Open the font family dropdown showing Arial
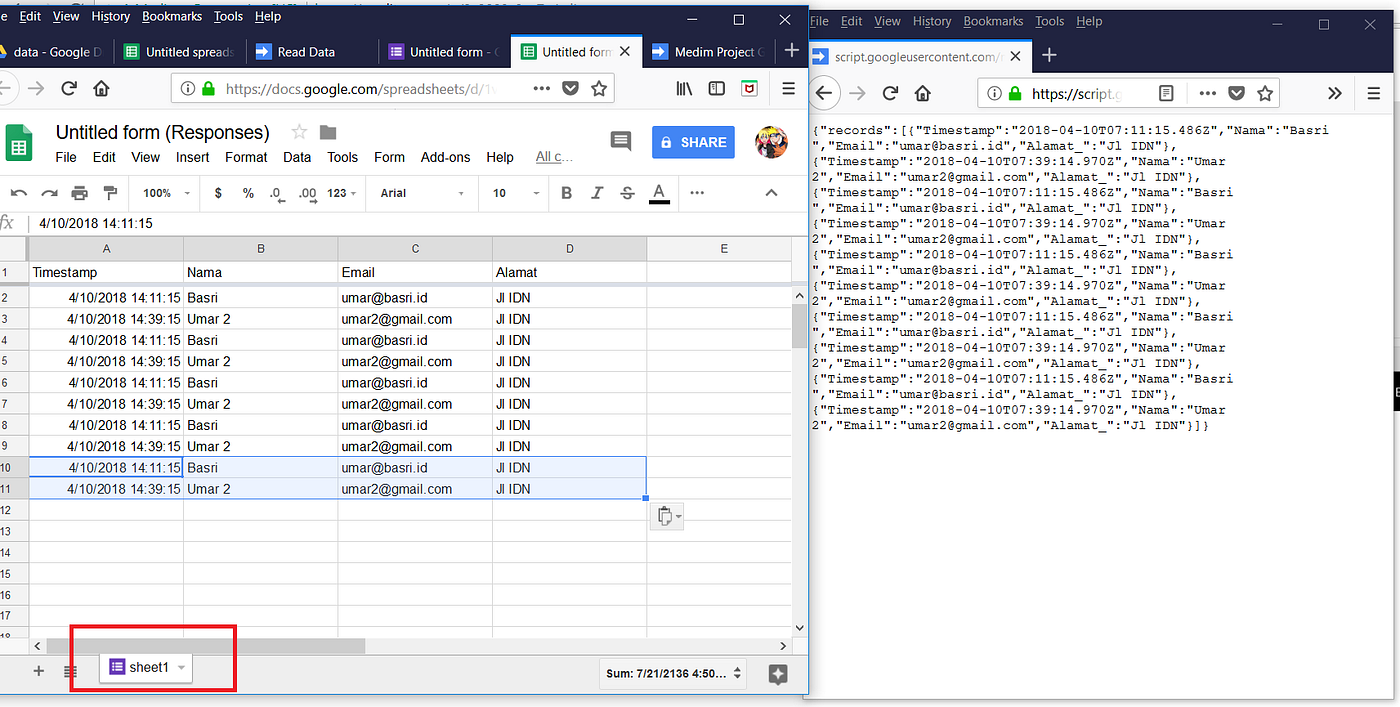Screen dimensions: 1400x707 click(x=420, y=193)
